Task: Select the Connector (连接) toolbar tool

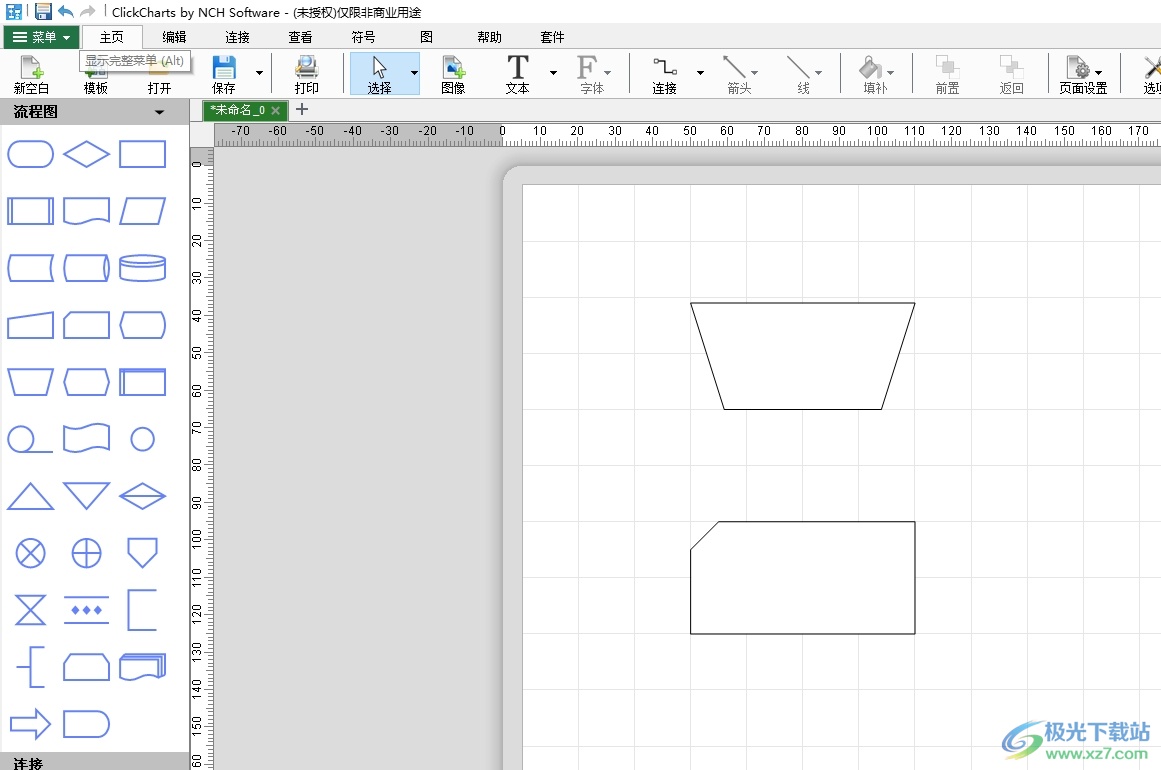Action: click(664, 74)
